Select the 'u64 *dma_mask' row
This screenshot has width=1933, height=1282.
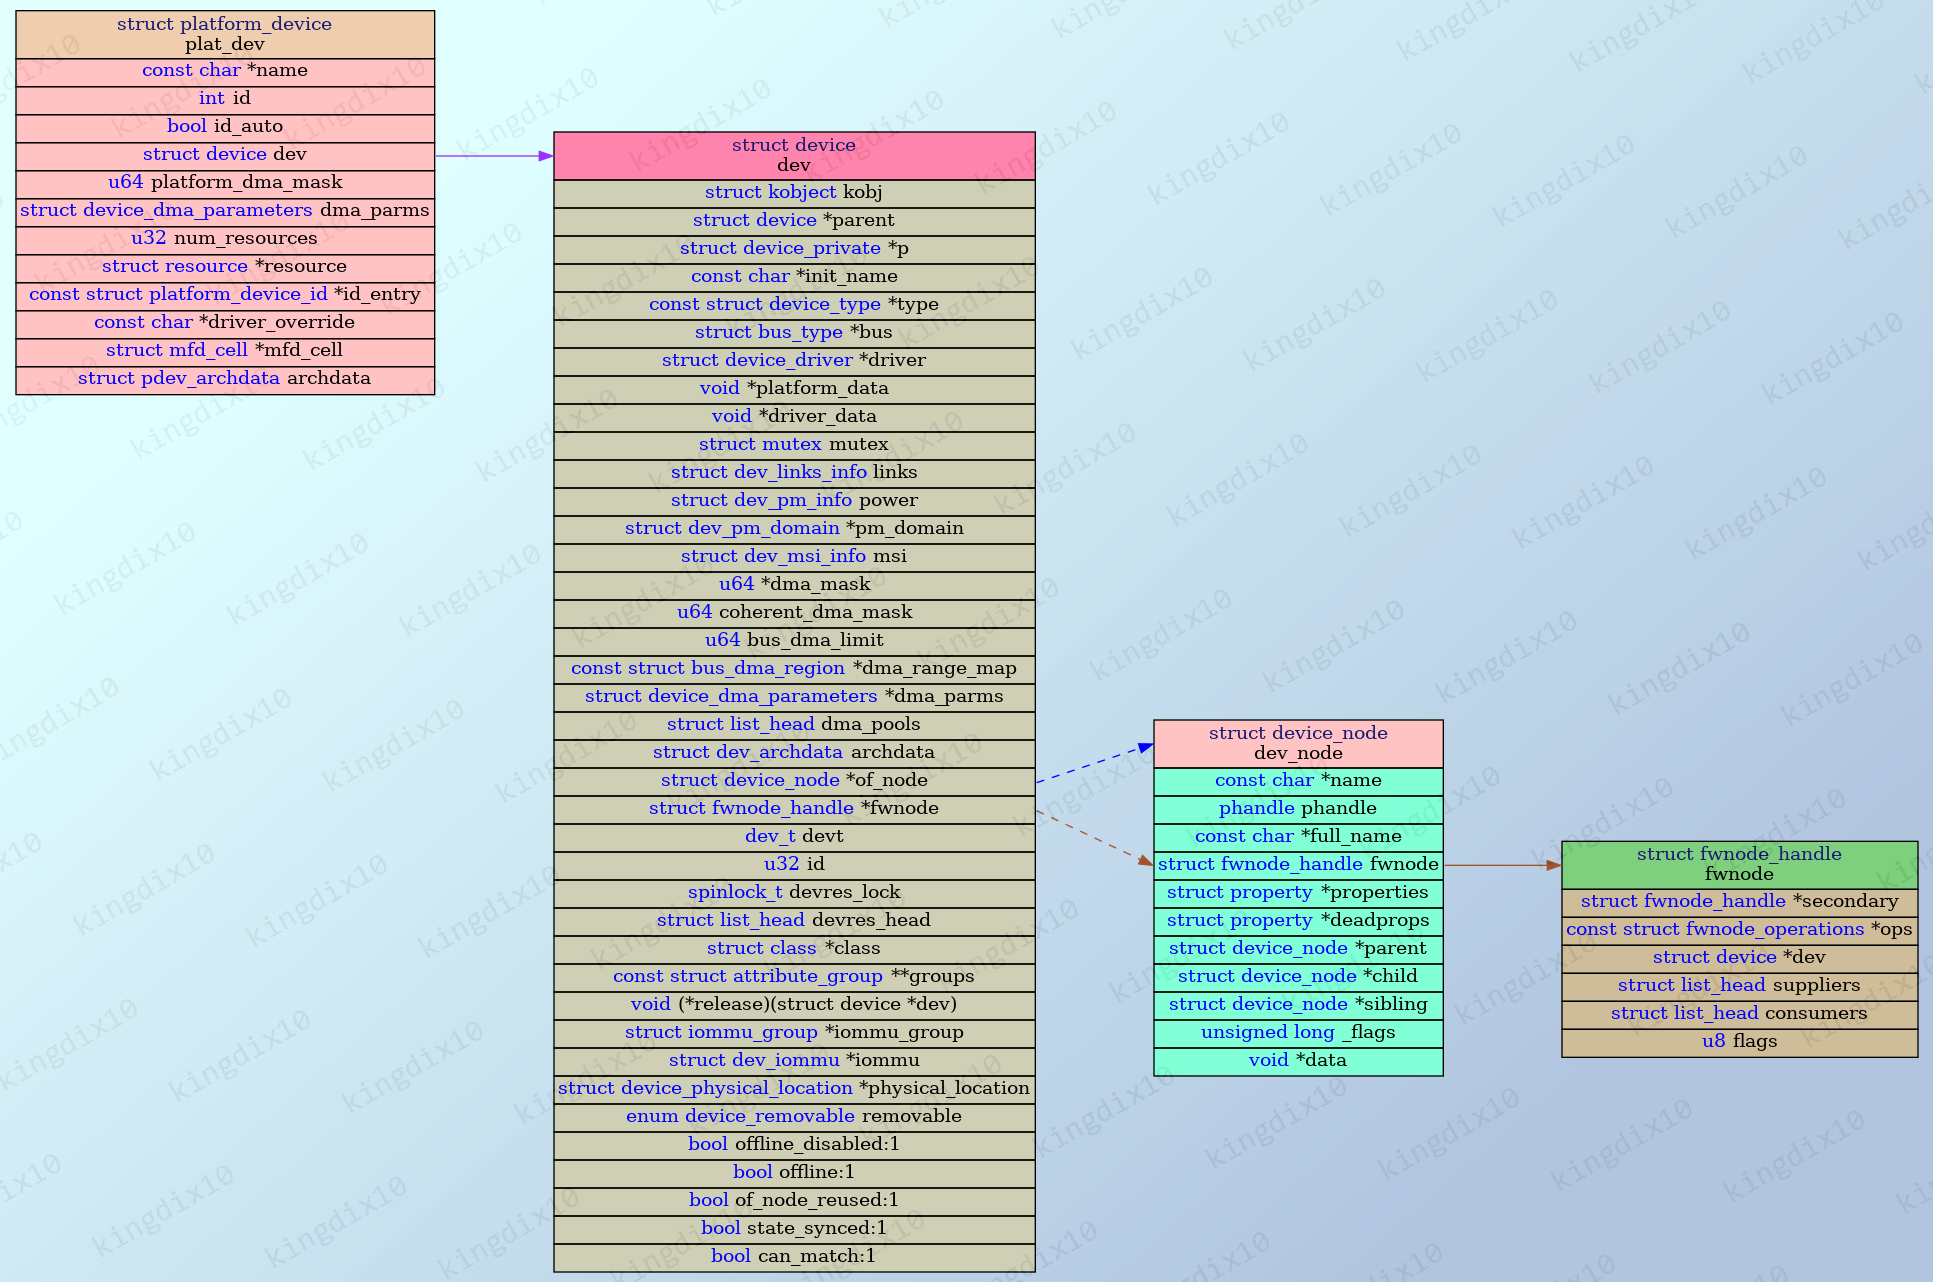coord(794,586)
